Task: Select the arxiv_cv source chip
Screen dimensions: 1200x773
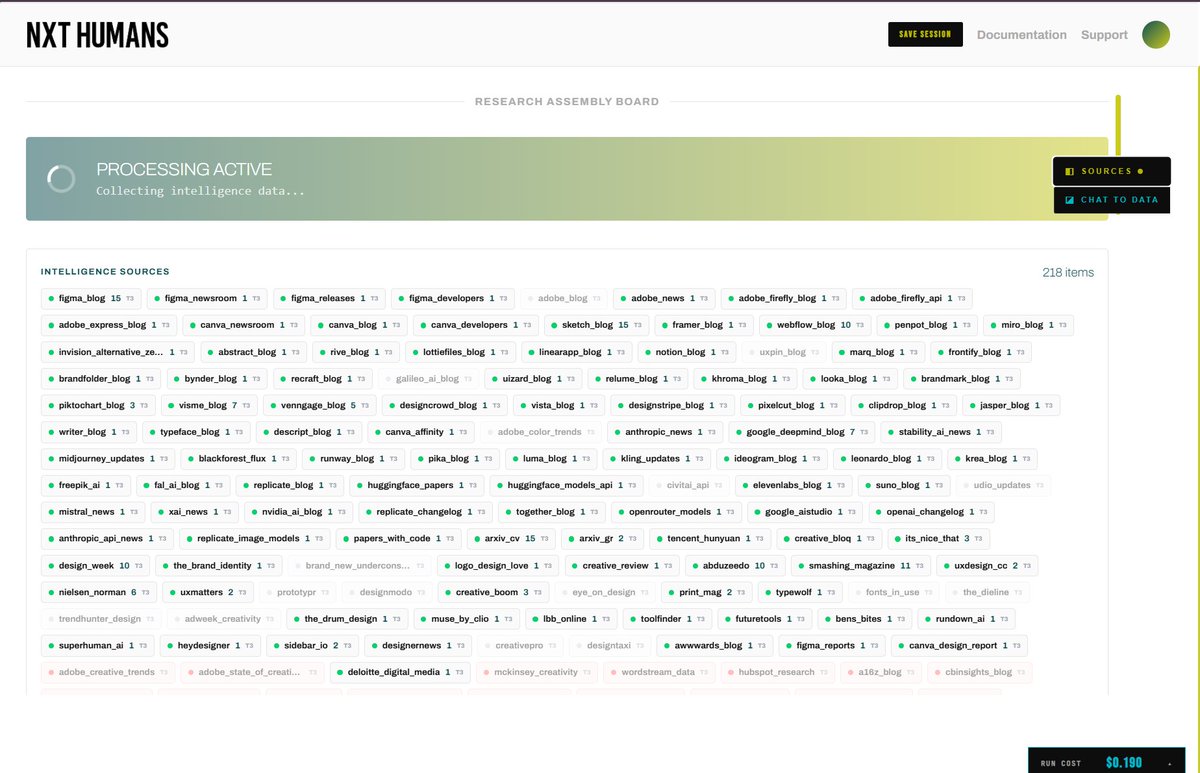Action: (x=512, y=539)
